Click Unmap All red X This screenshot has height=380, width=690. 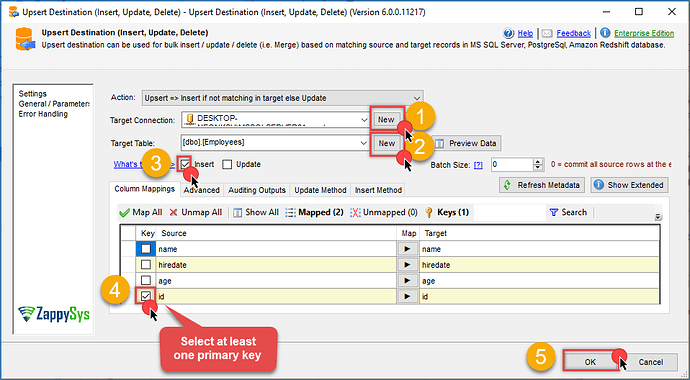click(173, 213)
